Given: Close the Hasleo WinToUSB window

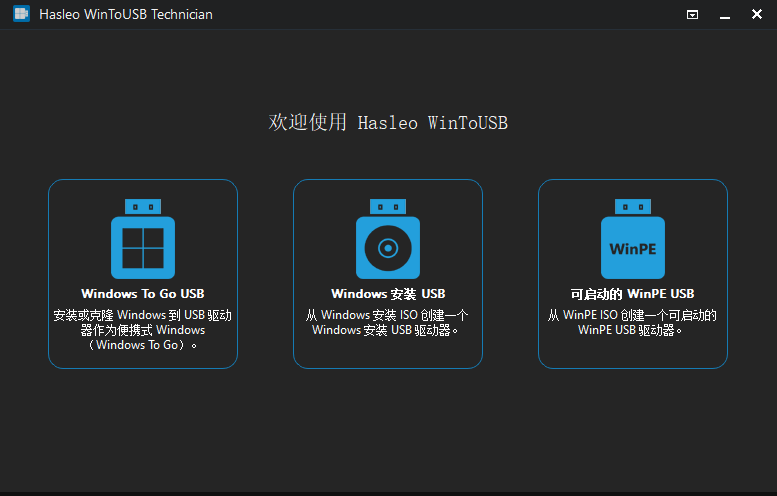Looking at the screenshot, I should tap(756, 15).
